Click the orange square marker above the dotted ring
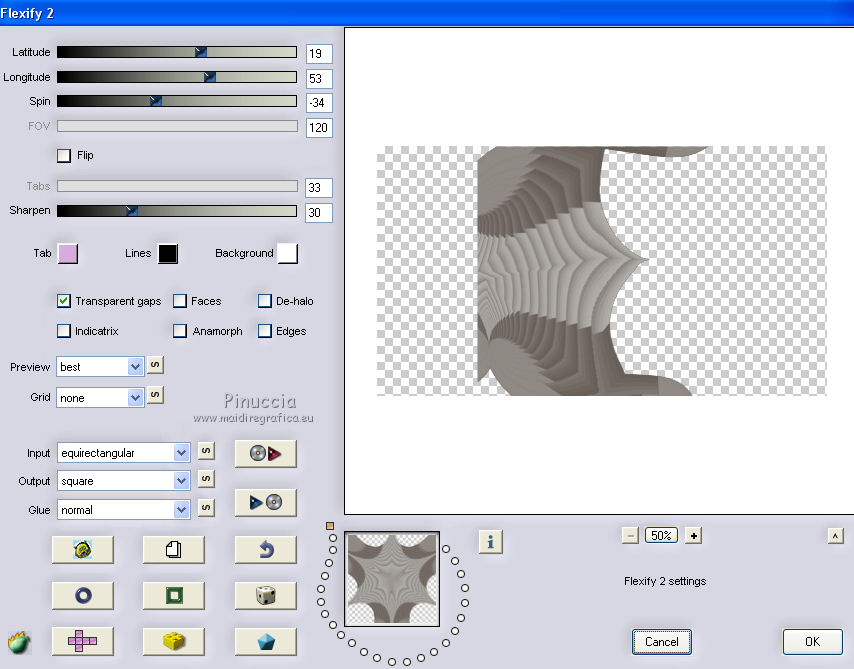854x669 pixels. click(x=330, y=526)
